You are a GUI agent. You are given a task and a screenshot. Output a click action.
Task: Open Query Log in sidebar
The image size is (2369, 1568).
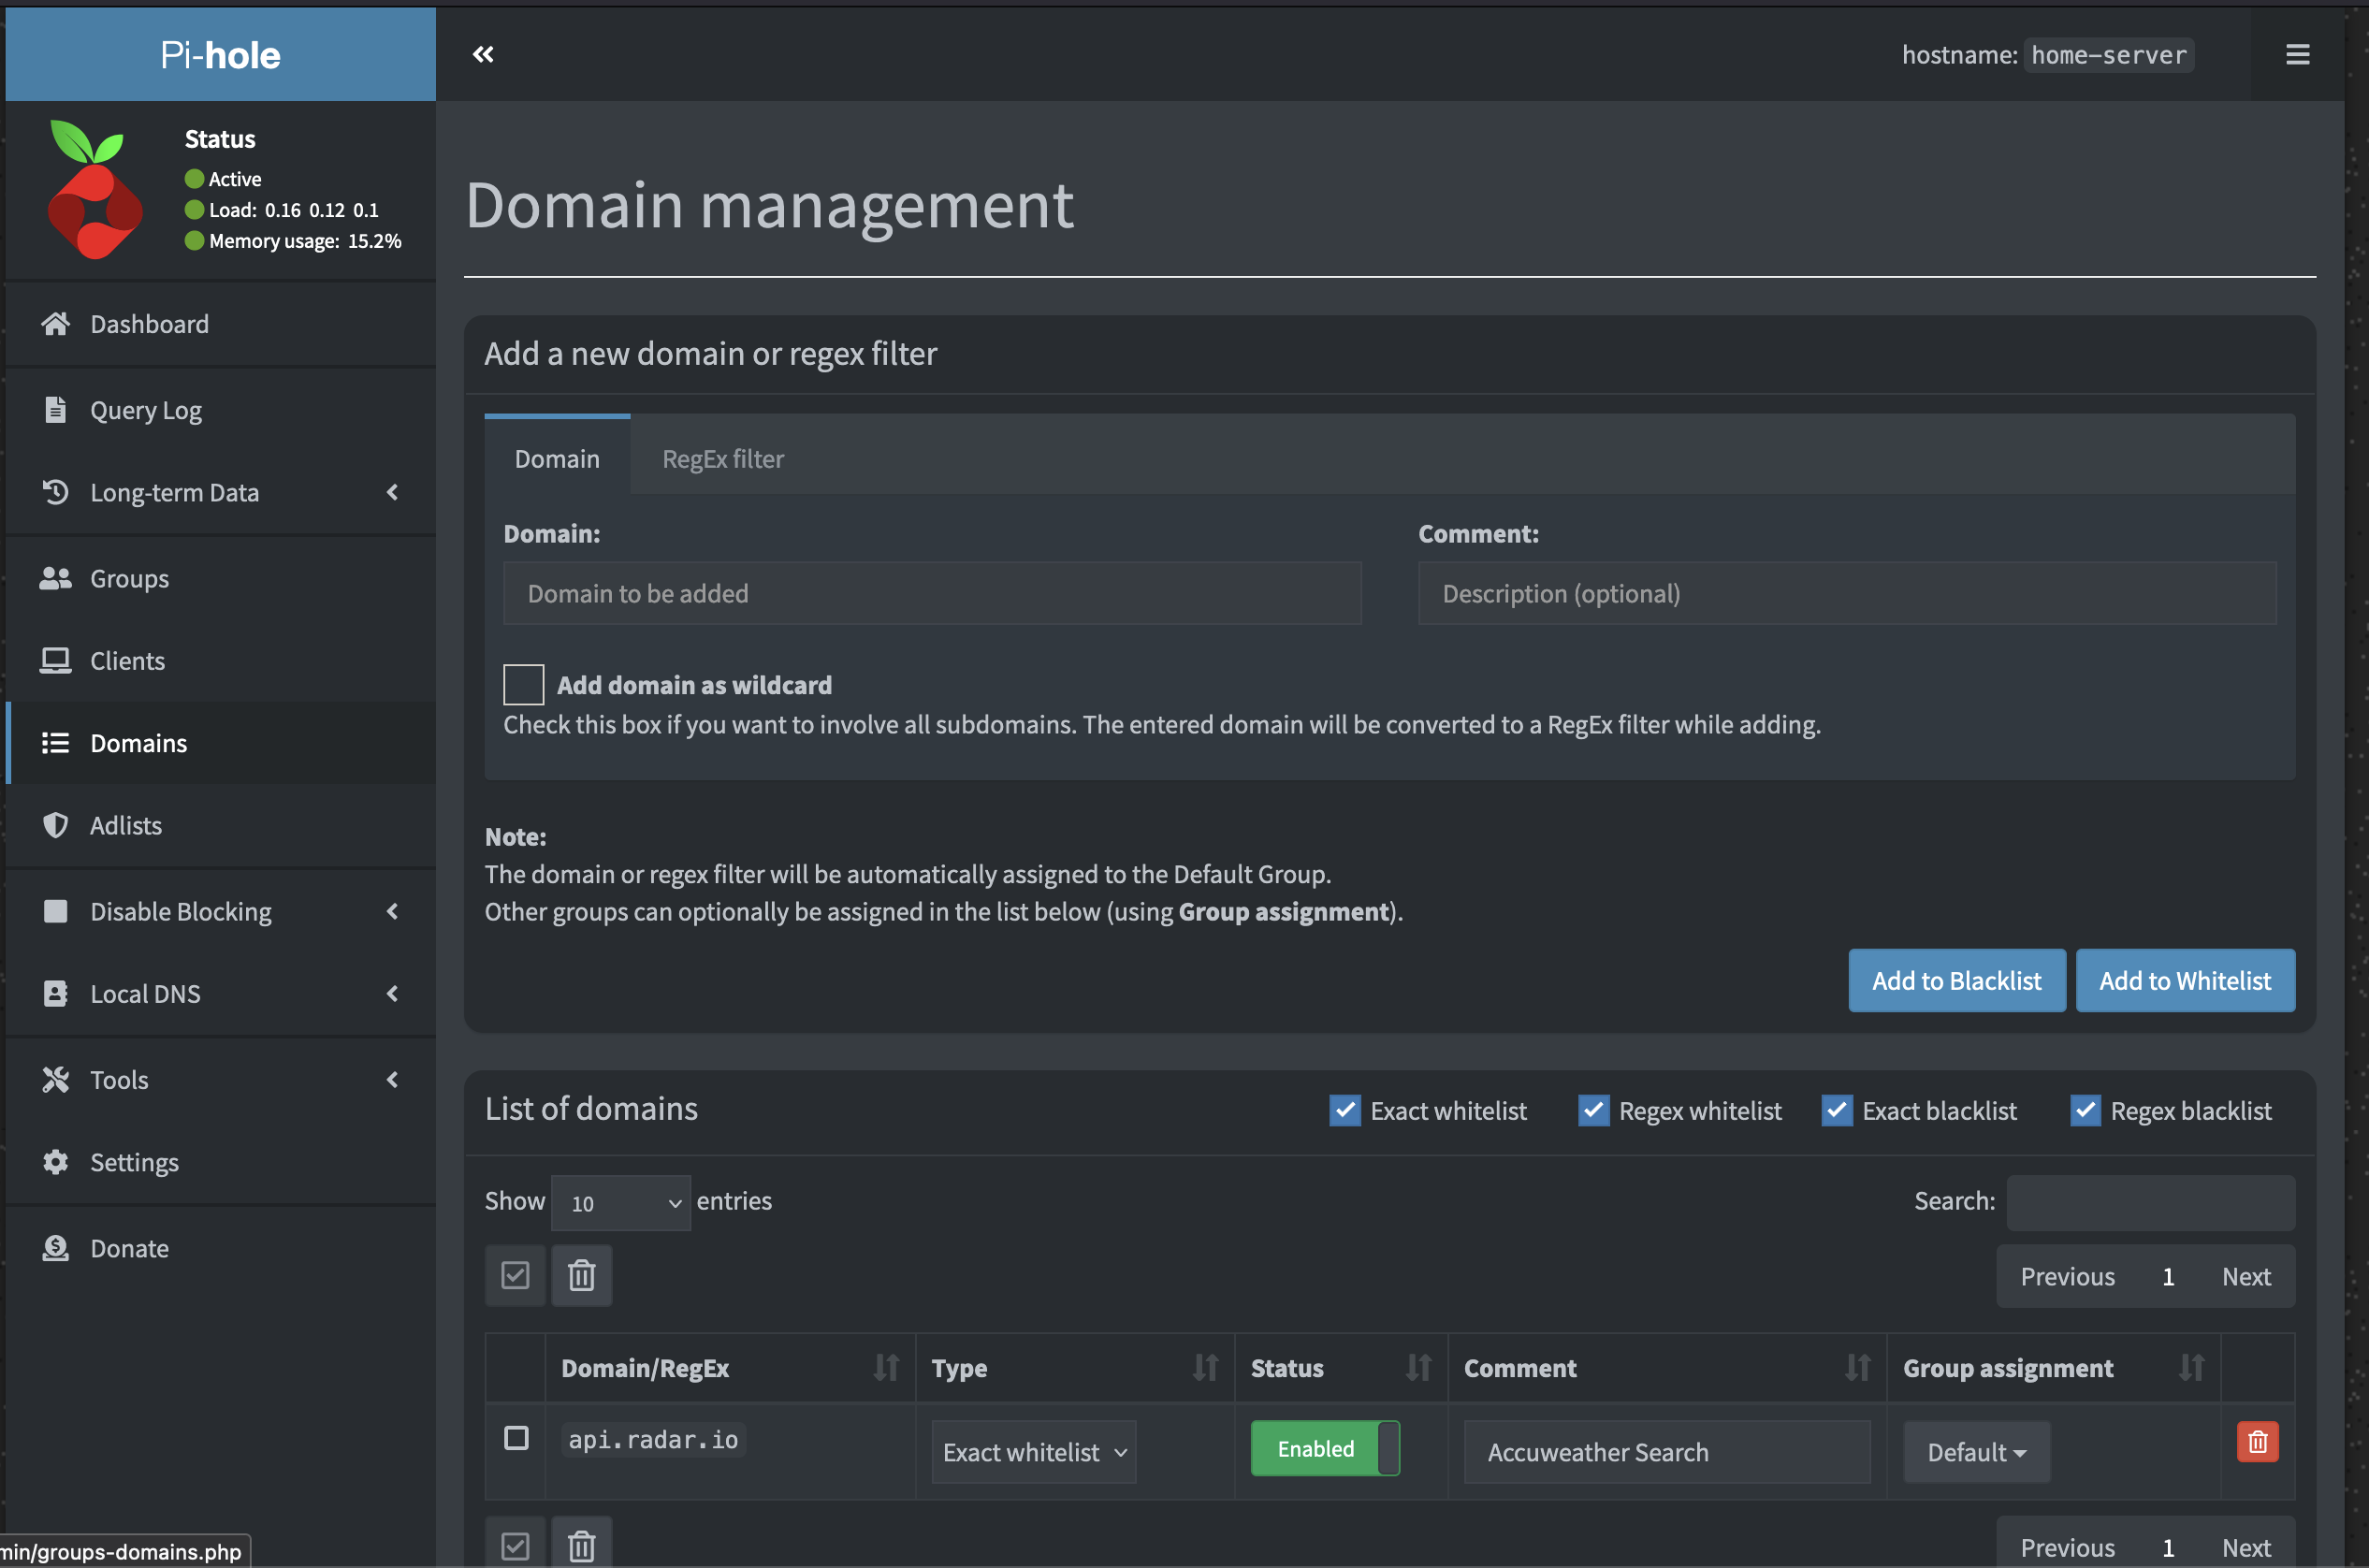(x=146, y=410)
